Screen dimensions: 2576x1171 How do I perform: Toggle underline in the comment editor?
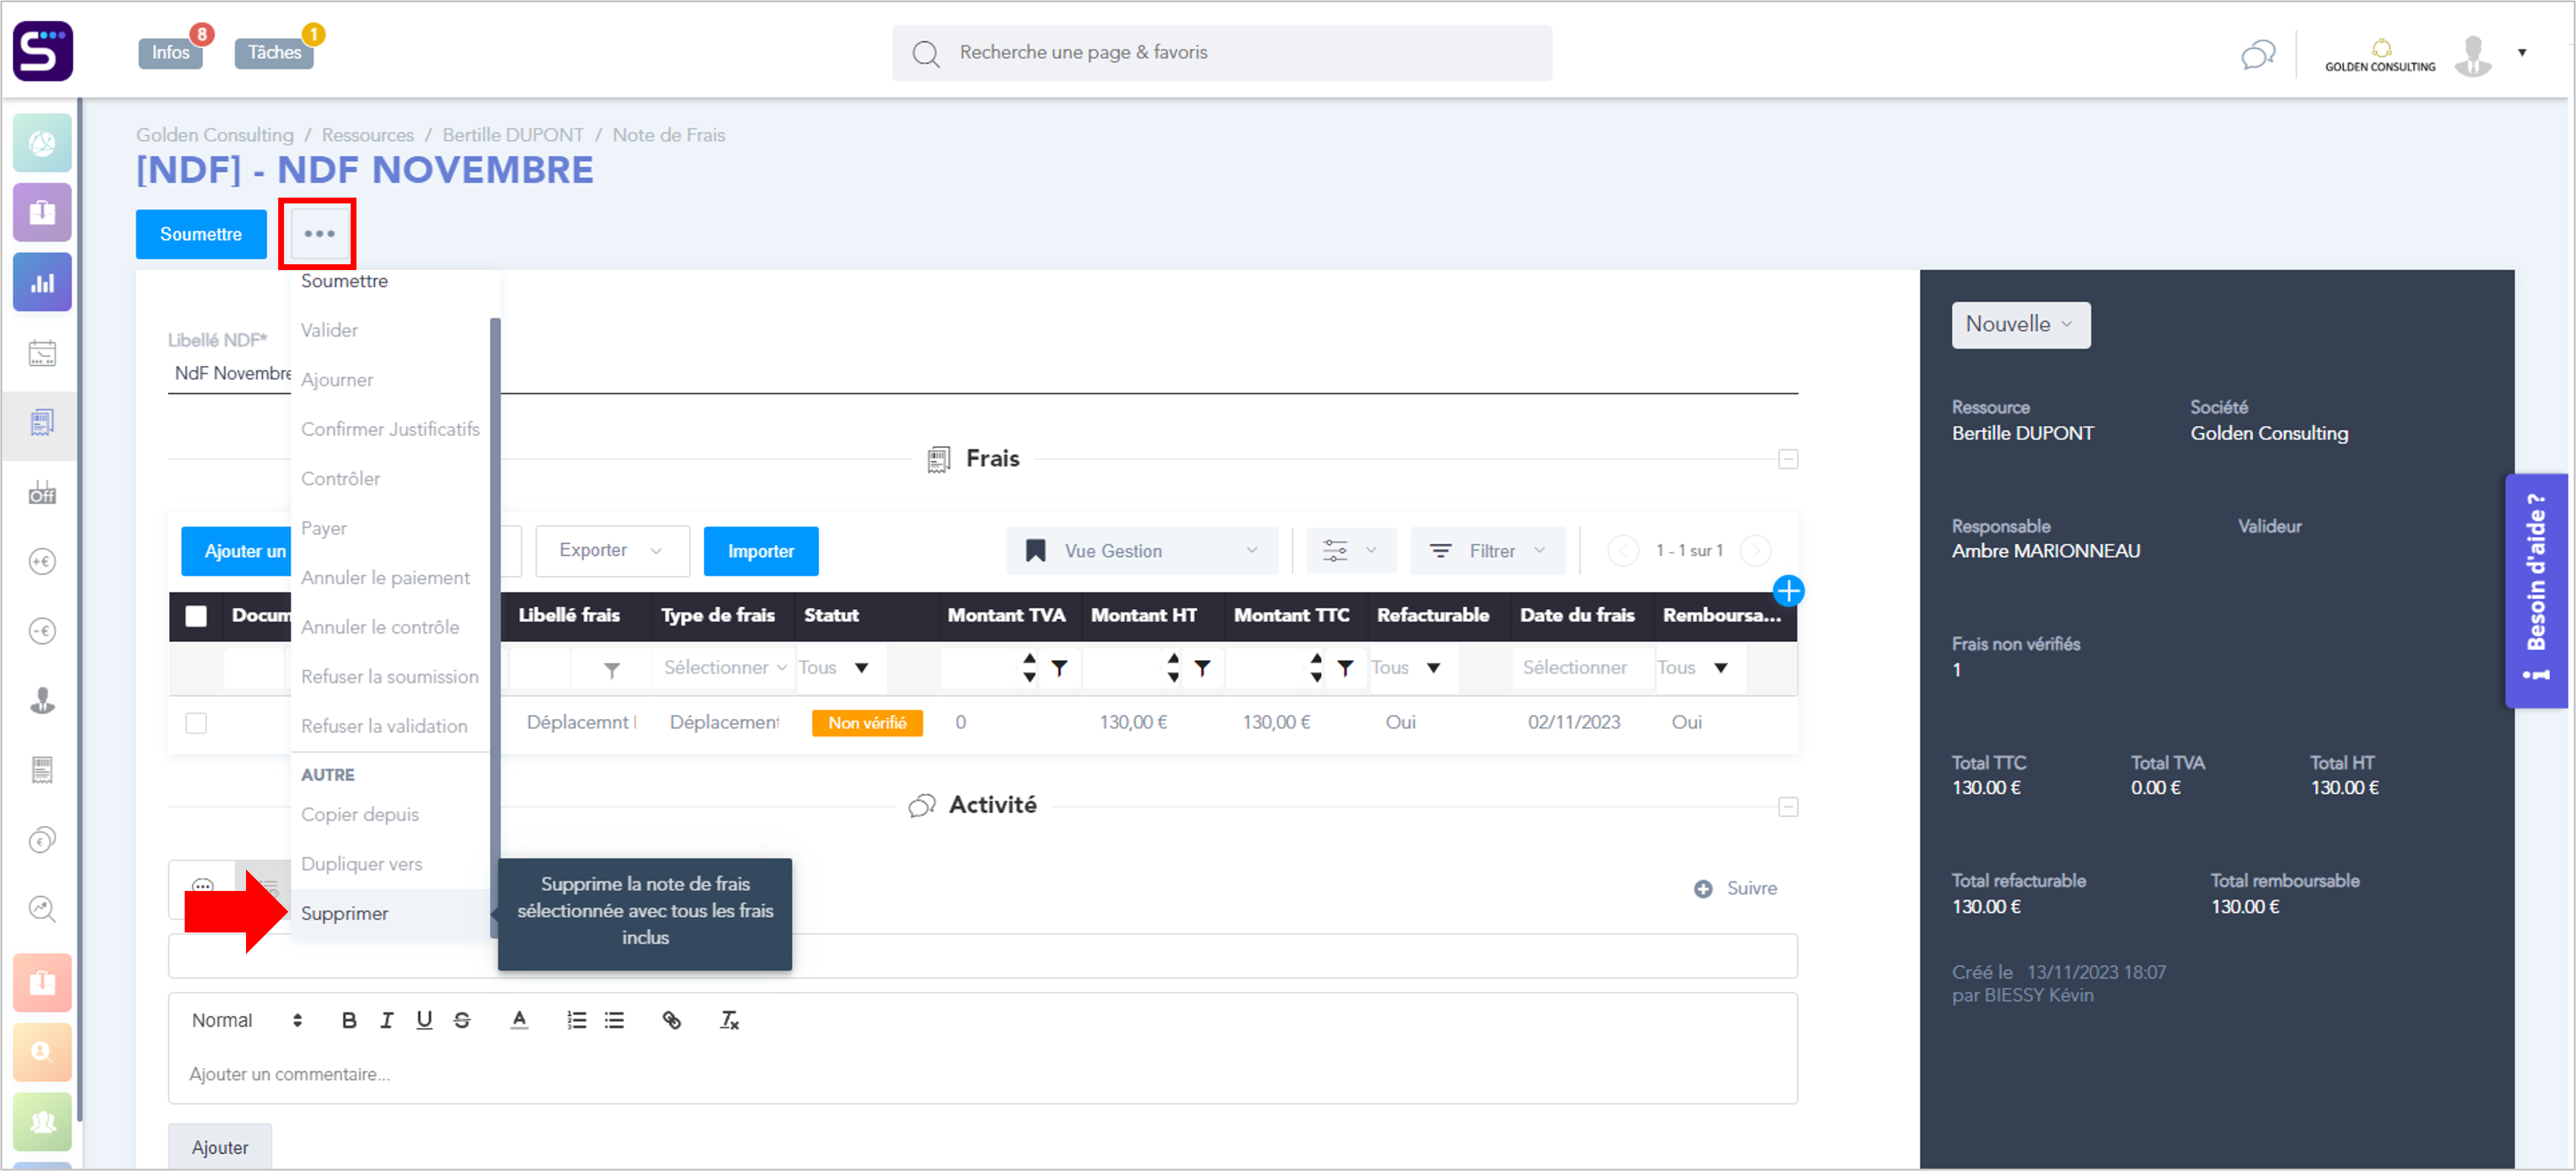pos(424,1020)
